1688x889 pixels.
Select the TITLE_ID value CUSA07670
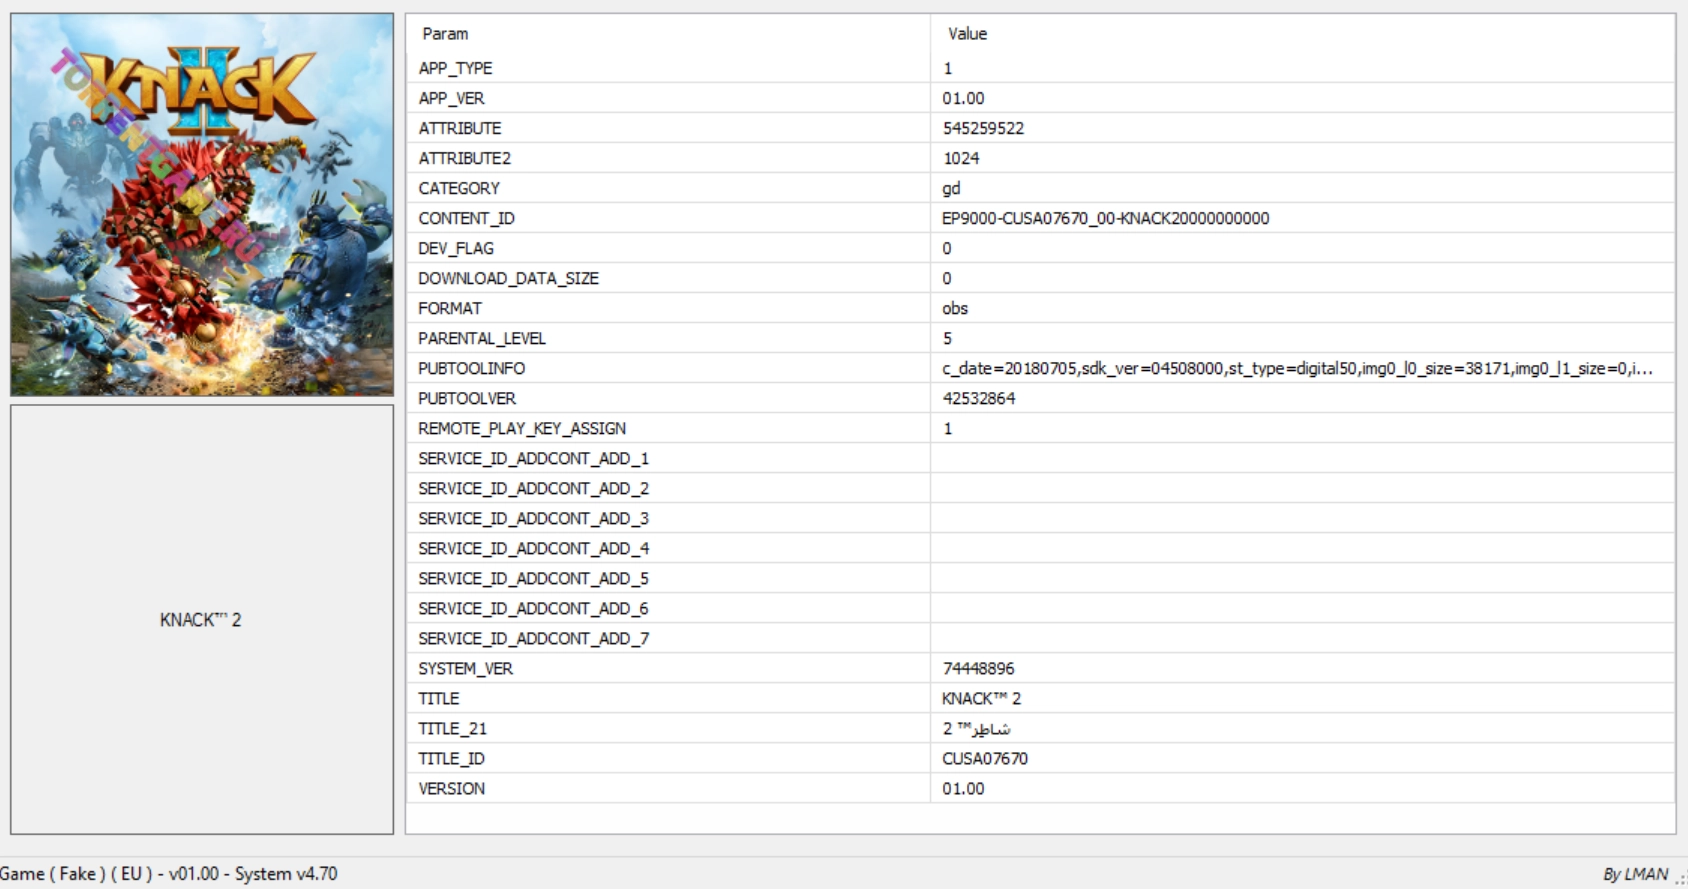point(984,758)
